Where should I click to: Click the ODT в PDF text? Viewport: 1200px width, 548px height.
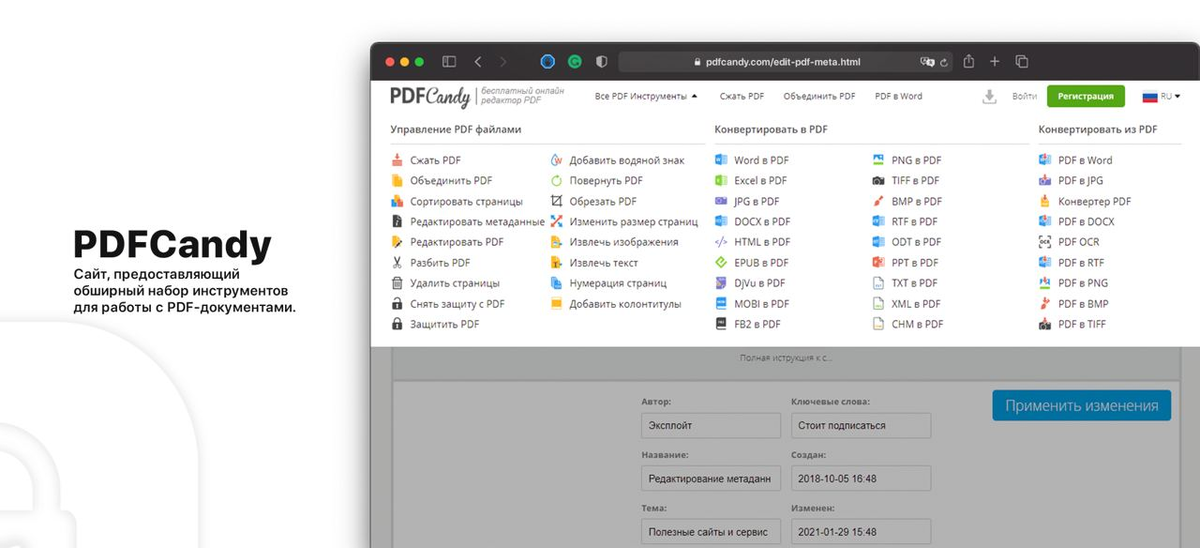tap(916, 242)
